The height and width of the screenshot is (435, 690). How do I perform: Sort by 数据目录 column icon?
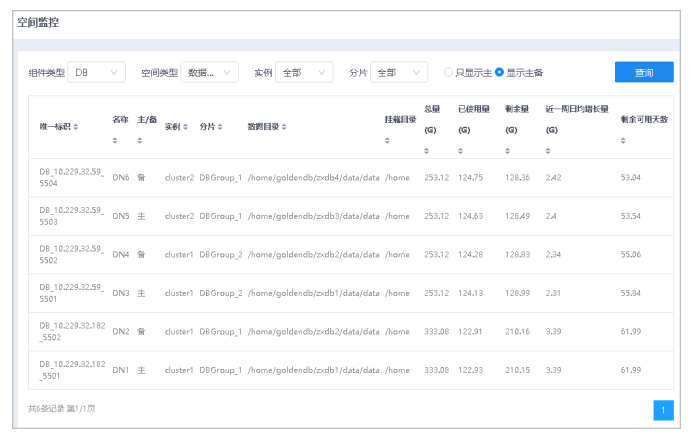[x=284, y=127]
